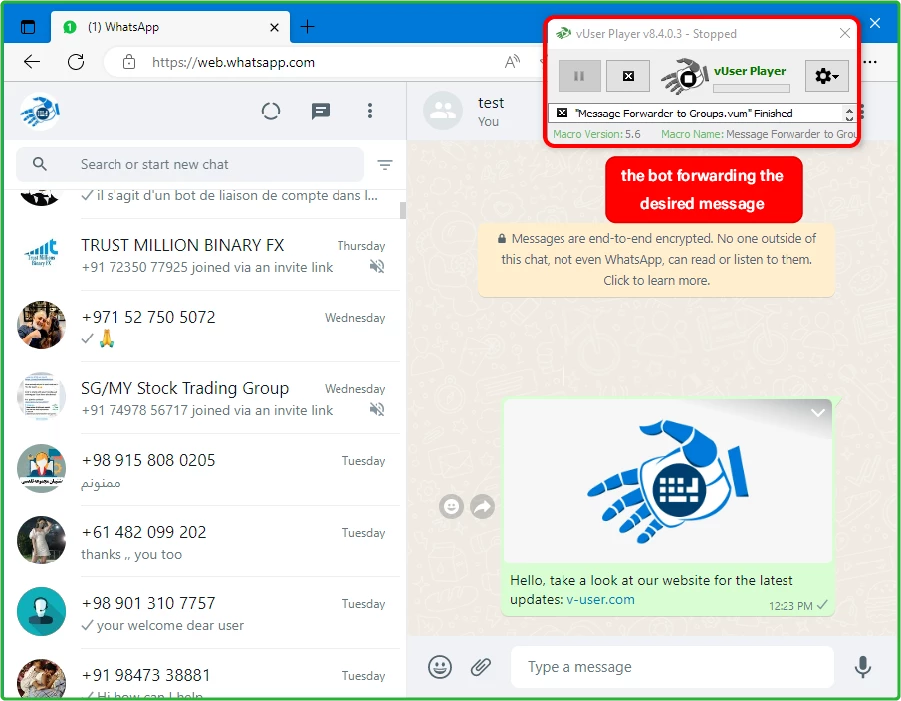Image resolution: width=901 pixels, height=701 pixels.
Task: Open vUser Player settings gear dropdown
Action: click(826, 76)
